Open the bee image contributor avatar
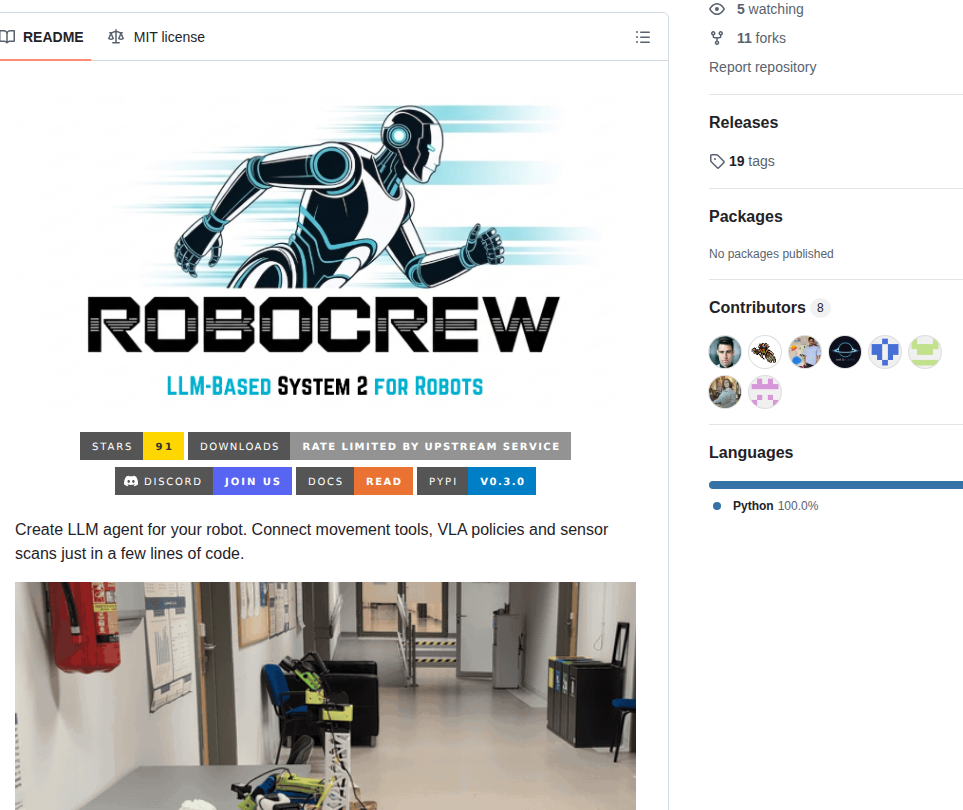963x810 pixels. 765,352
